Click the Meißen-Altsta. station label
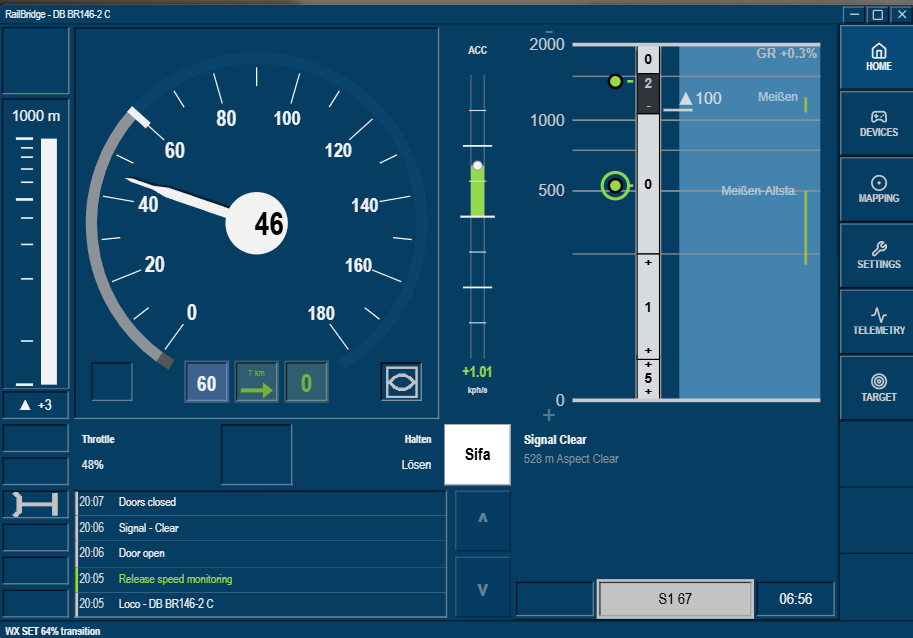Image resolution: width=913 pixels, height=638 pixels. 759,191
